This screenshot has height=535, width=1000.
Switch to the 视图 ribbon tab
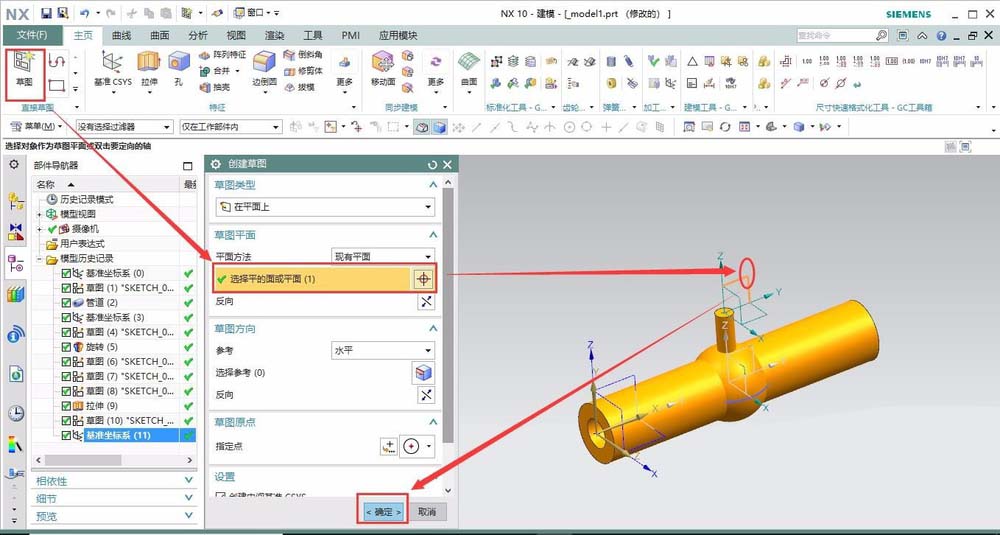[236, 36]
